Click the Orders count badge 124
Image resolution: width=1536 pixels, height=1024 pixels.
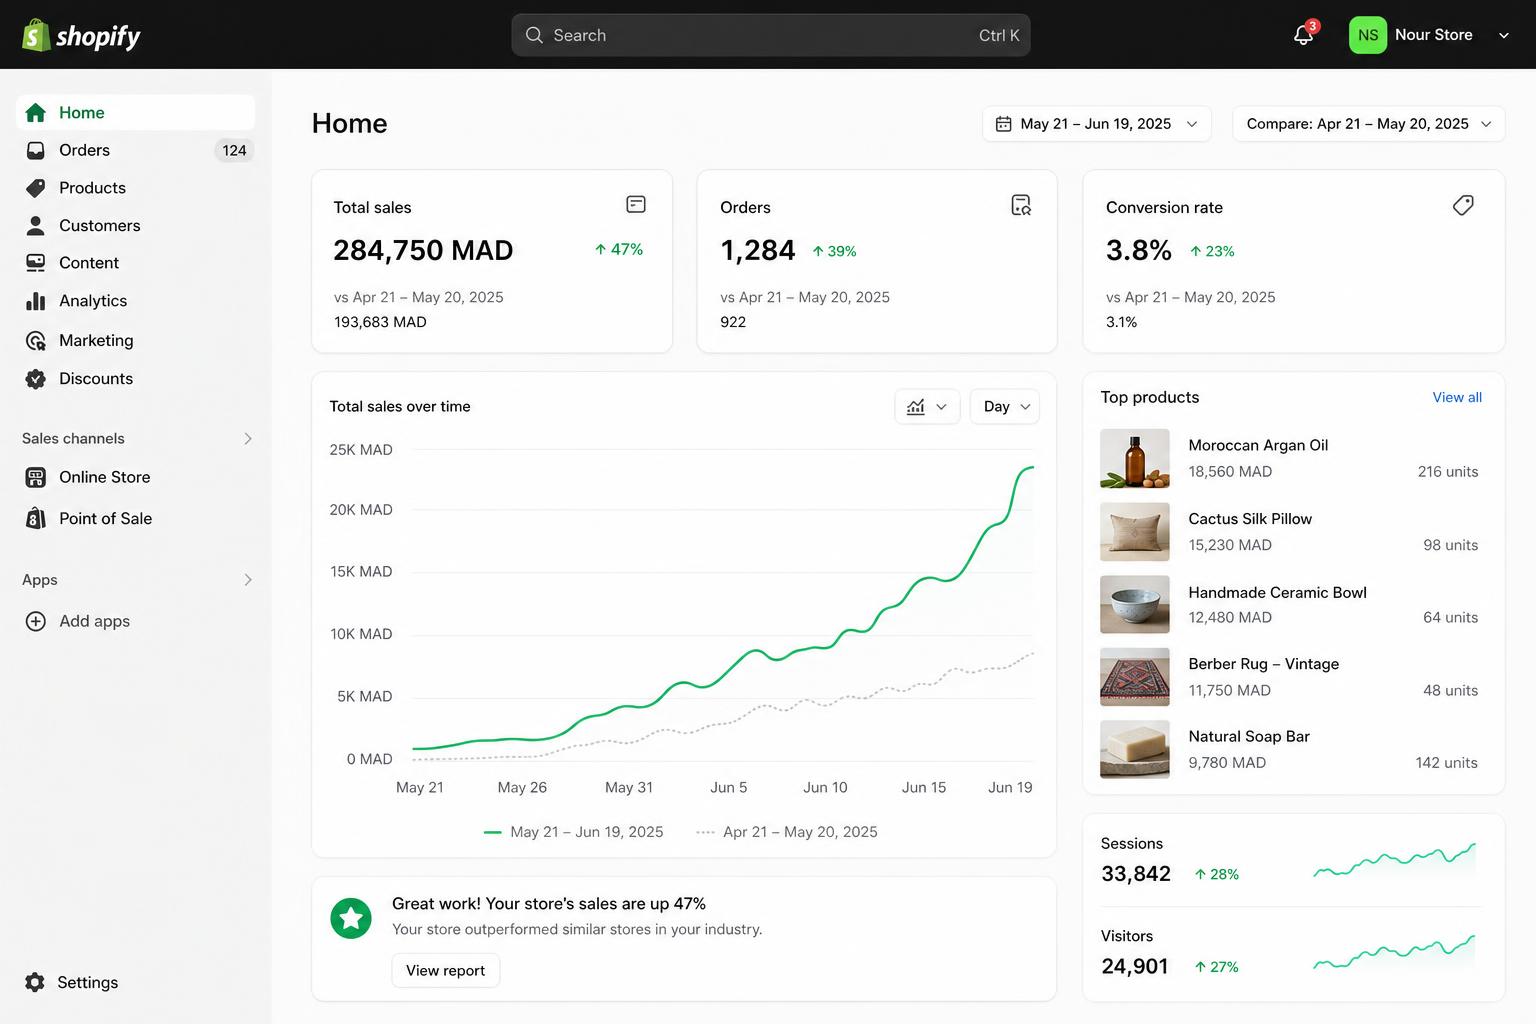(234, 150)
